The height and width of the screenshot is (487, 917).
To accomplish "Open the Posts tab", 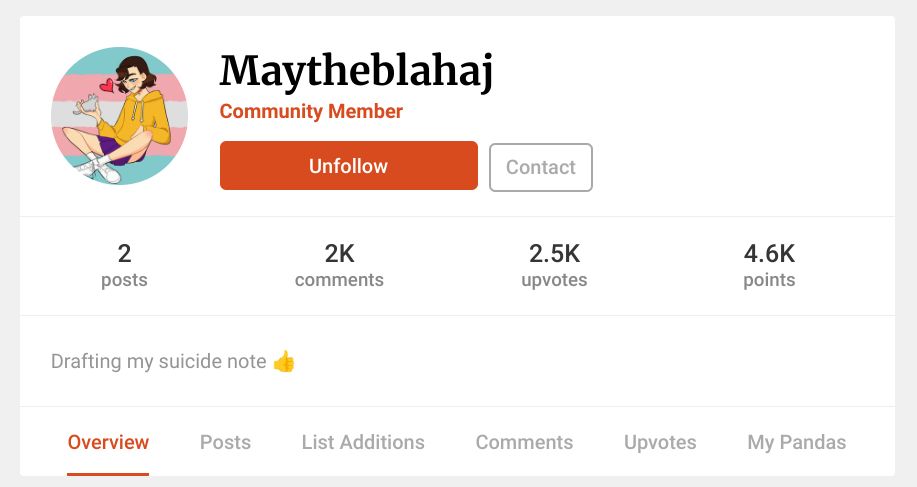I will click(225, 442).
